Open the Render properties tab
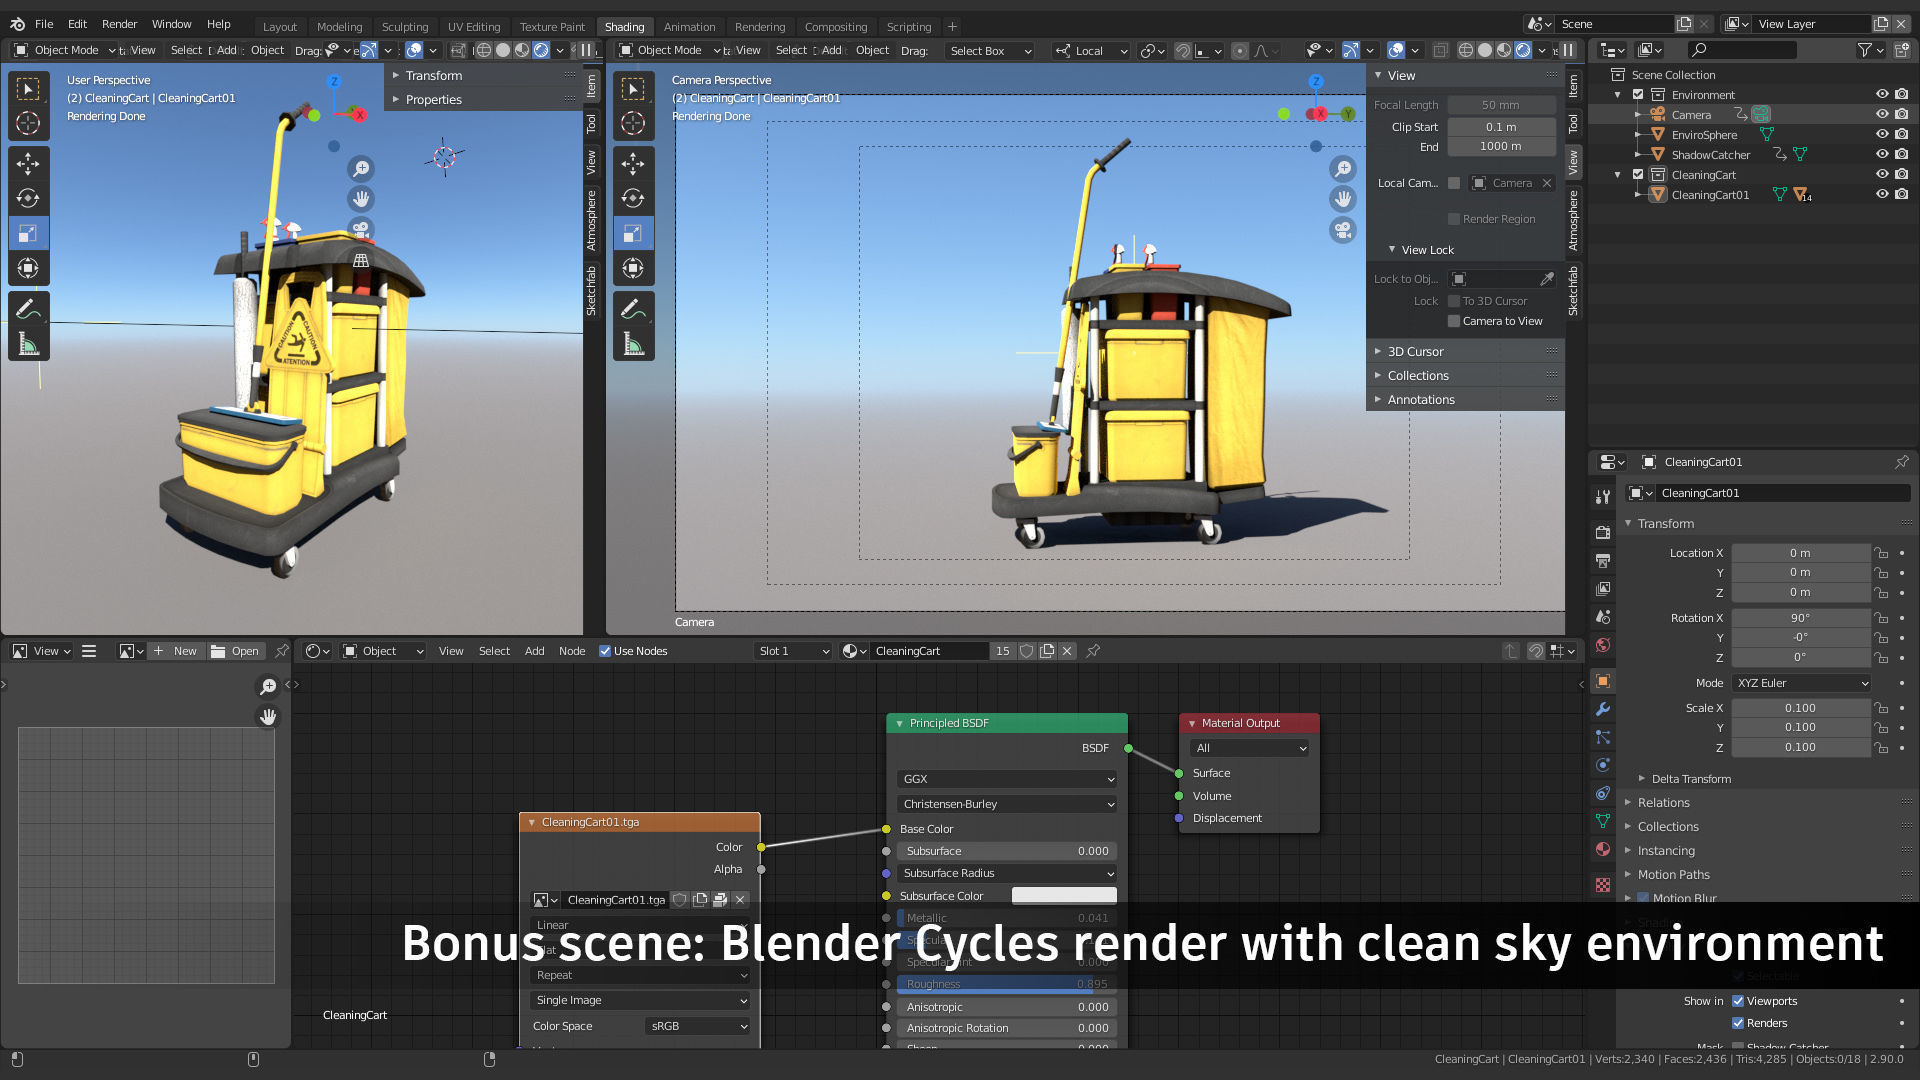The image size is (1920, 1080). (1603, 533)
